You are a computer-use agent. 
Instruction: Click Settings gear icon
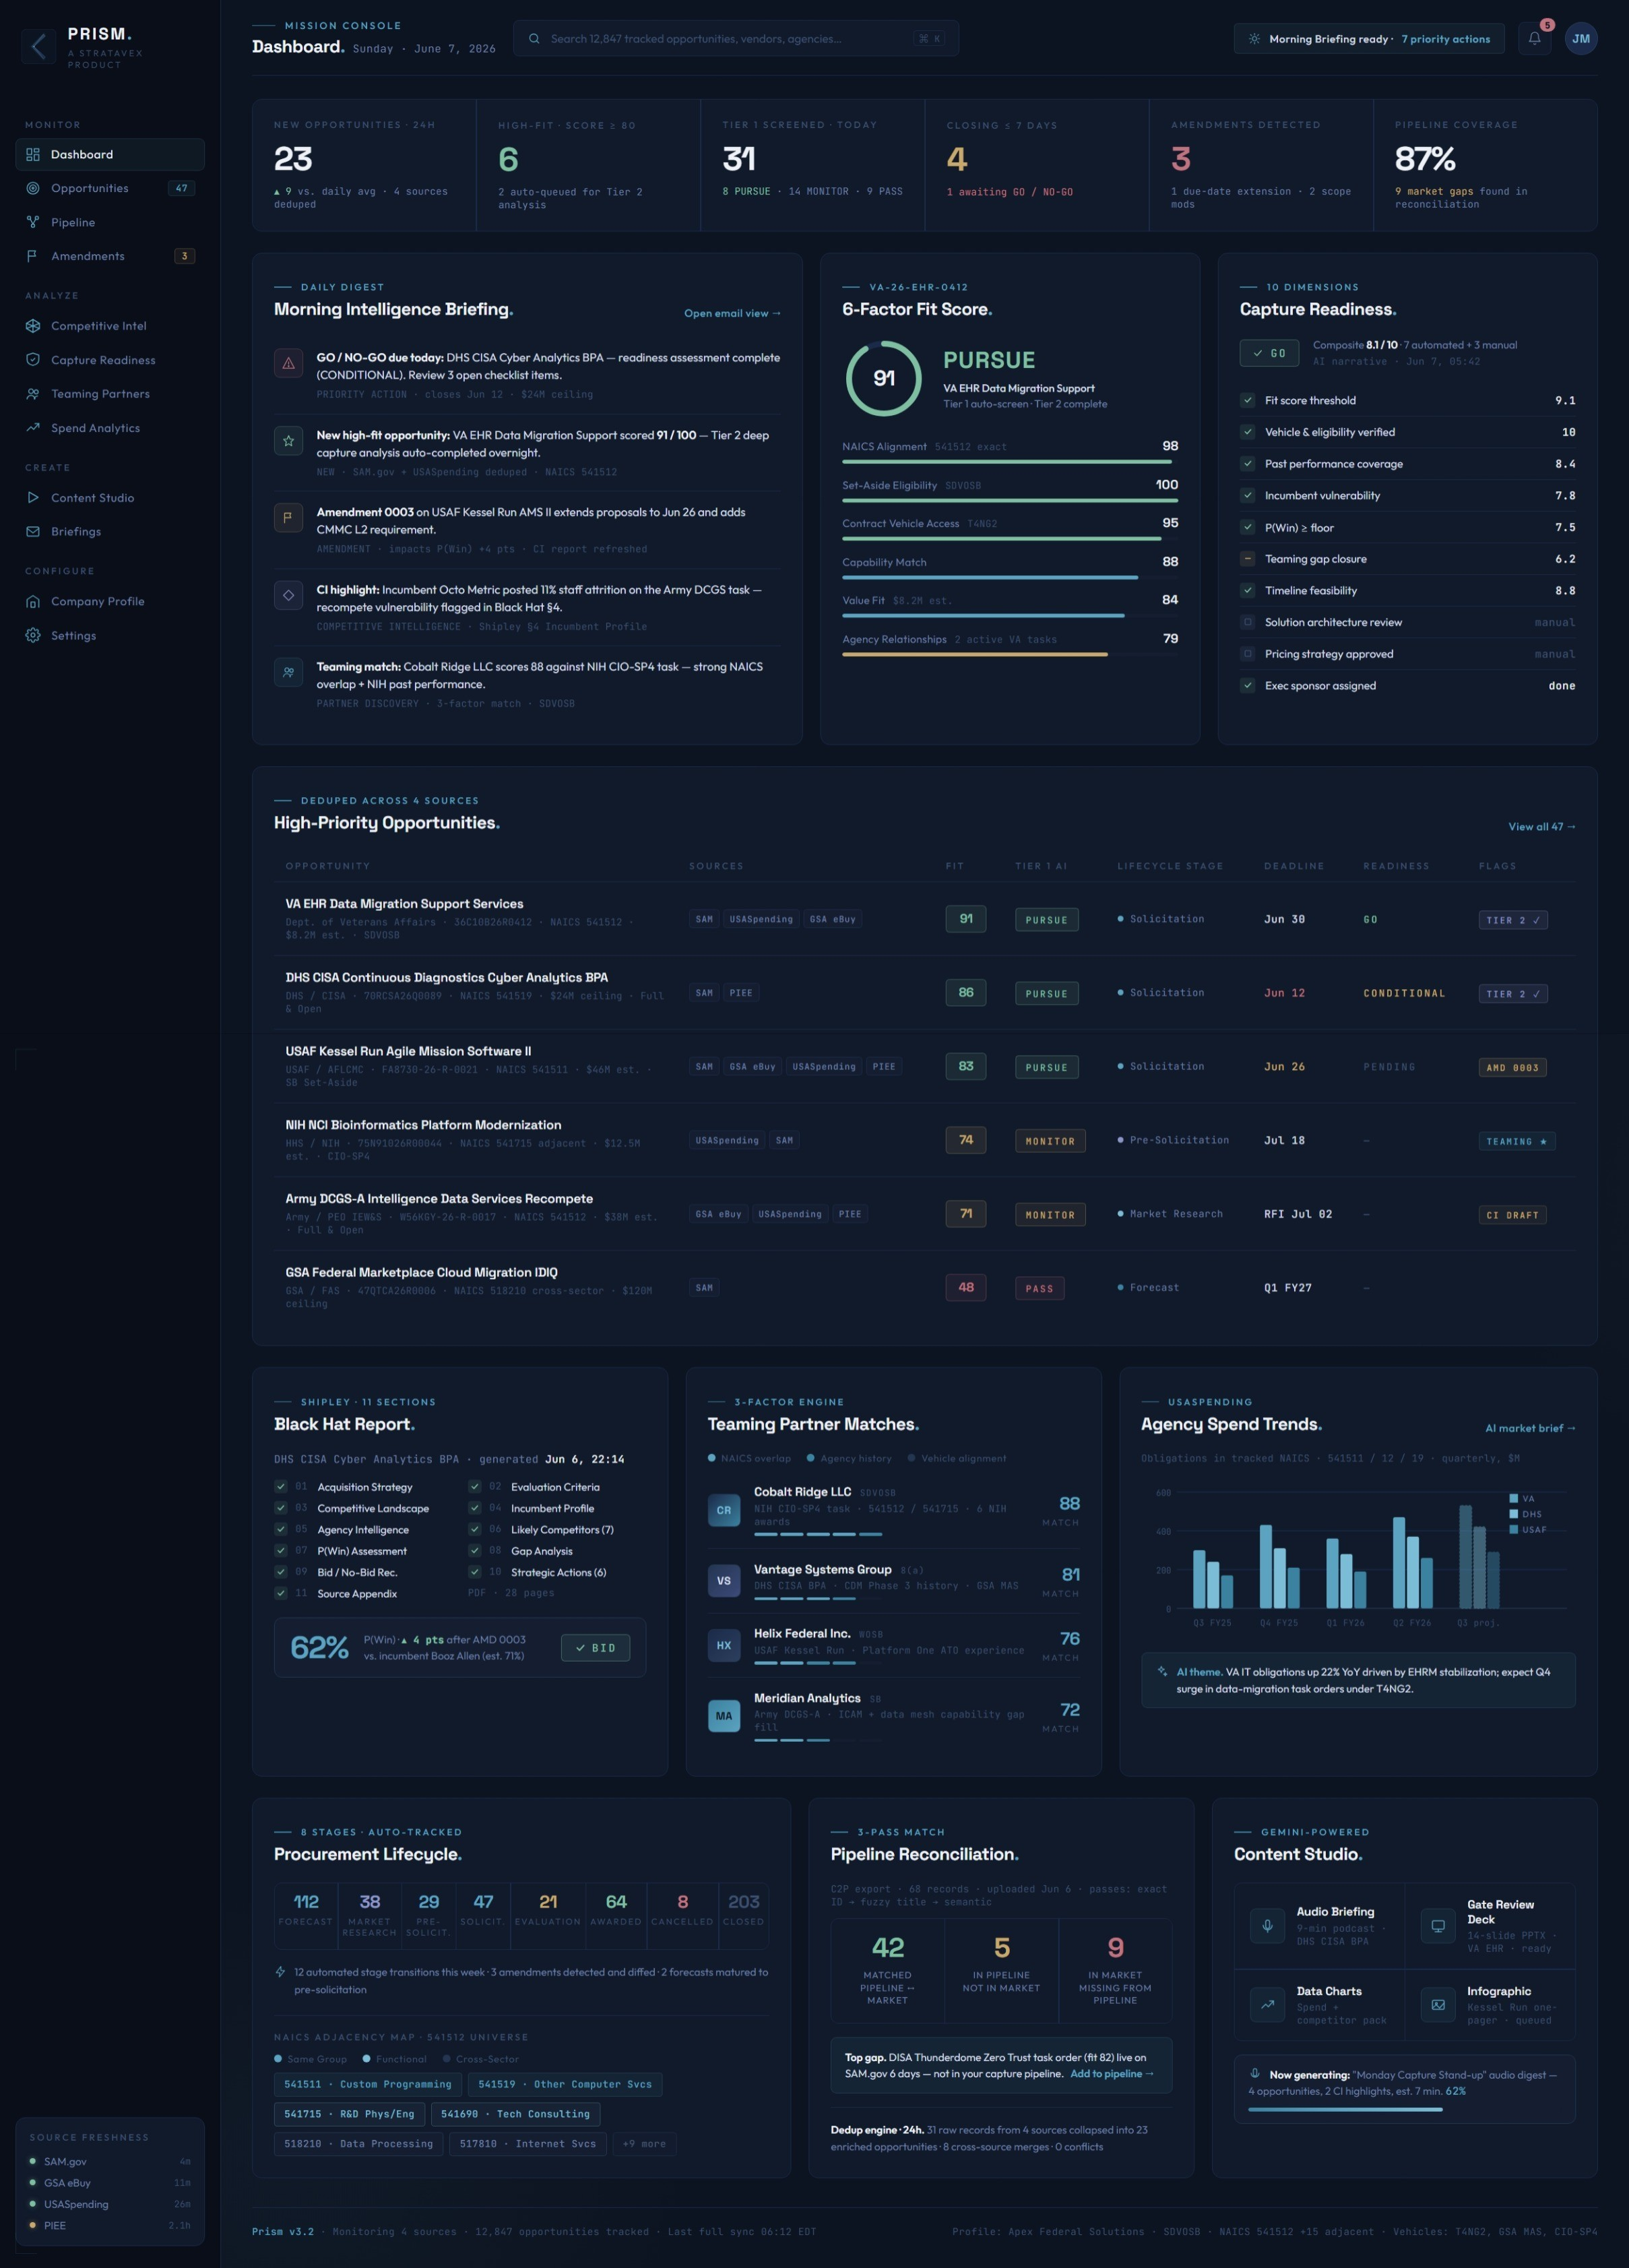pyautogui.click(x=33, y=636)
